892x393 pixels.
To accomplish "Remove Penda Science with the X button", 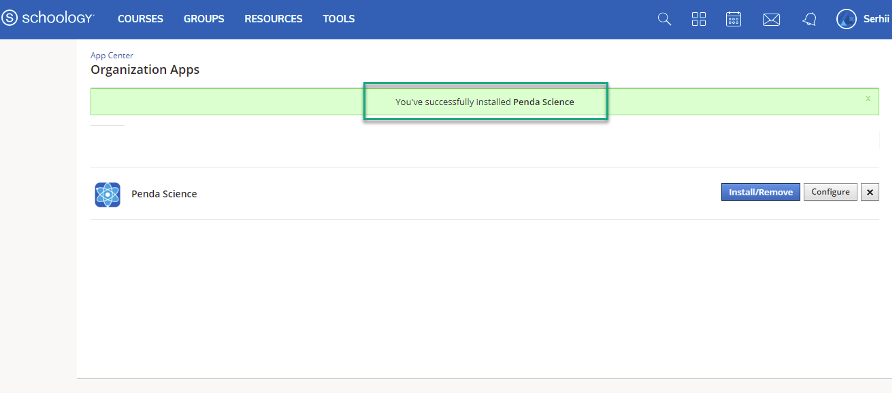I will pyautogui.click(x=870, y=192).
